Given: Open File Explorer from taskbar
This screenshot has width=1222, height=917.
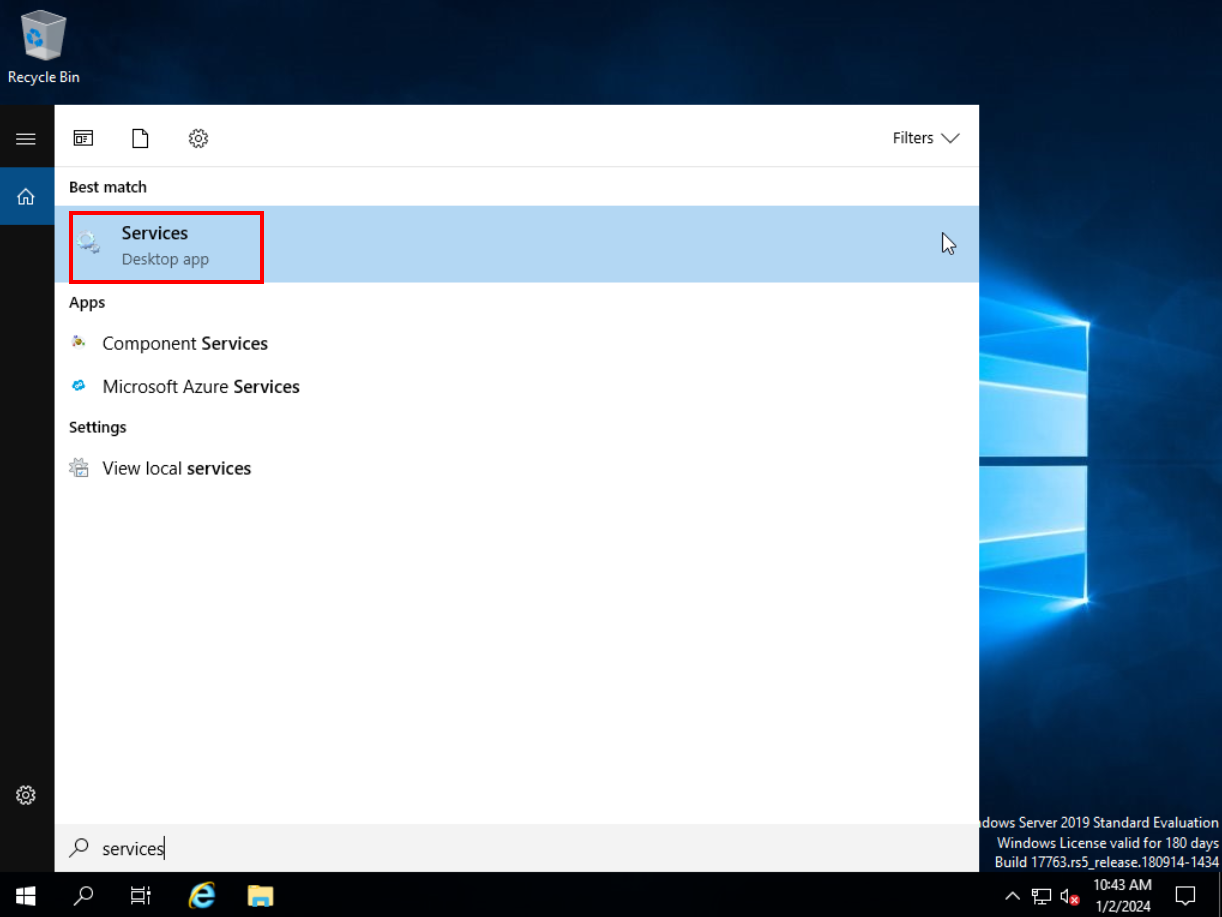Looking at the screenshot, I should (260, 894).
